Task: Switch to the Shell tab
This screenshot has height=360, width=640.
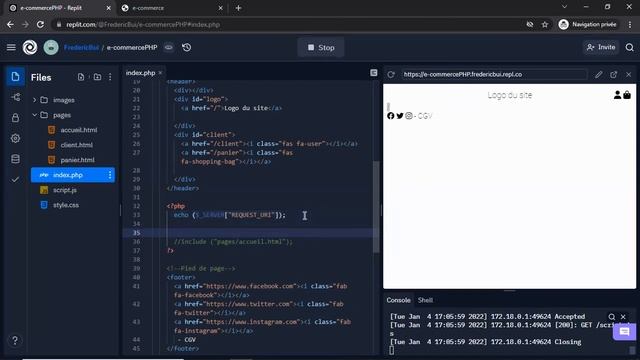Action: [x=425, y=300]
